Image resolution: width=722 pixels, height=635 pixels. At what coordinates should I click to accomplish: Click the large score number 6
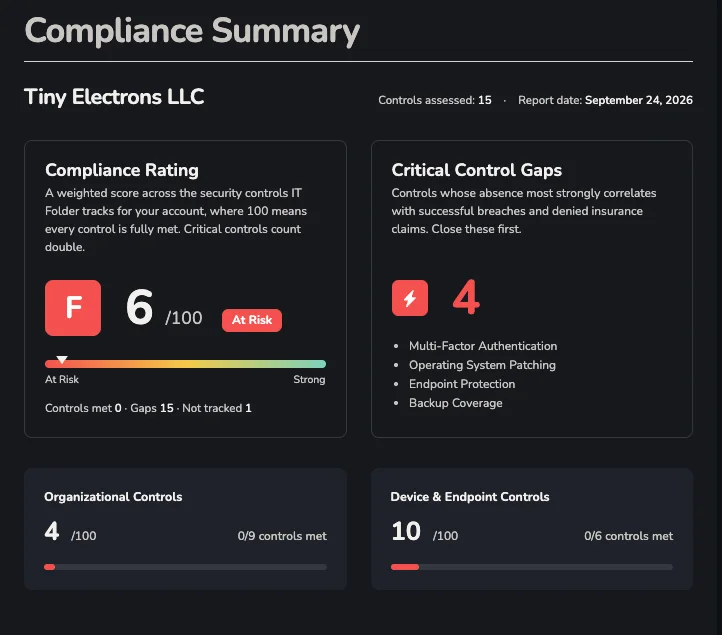[x=139, y=307]
